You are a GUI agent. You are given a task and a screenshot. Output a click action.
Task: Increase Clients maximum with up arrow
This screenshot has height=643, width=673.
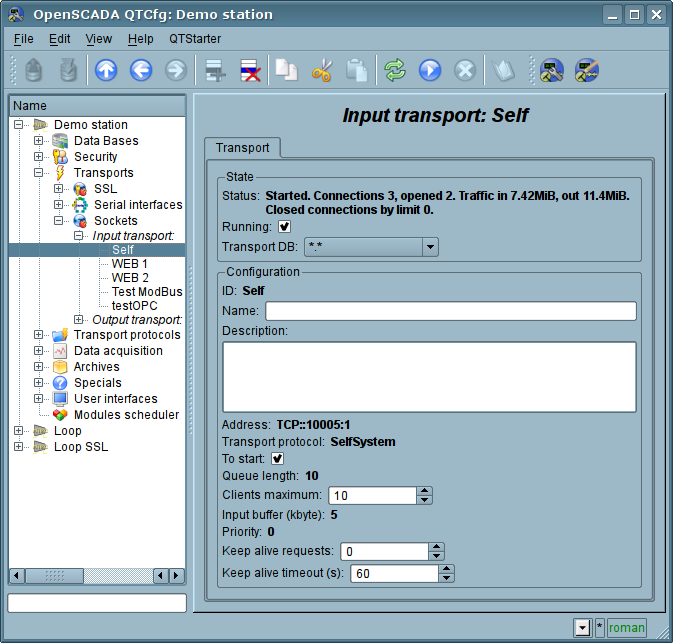(424, 491)
